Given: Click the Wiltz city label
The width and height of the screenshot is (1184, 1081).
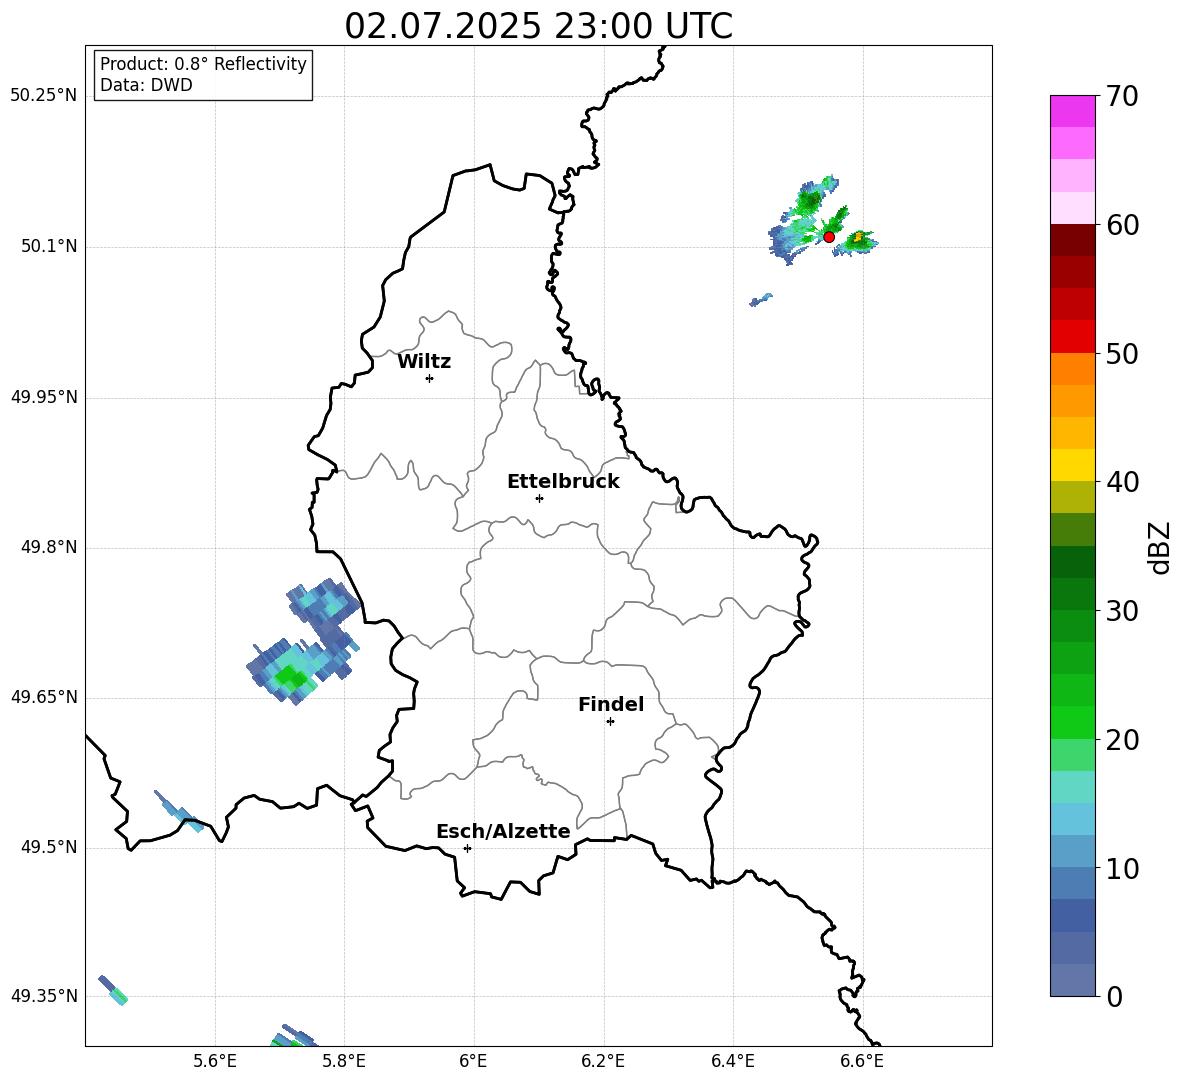Looking at the screenshot, I should tap(424, 362).
